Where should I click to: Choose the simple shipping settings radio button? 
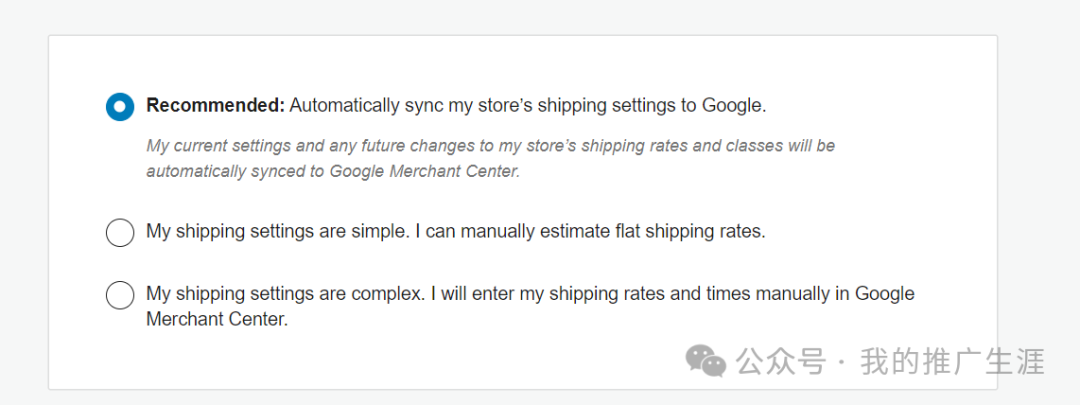[120, 232]
